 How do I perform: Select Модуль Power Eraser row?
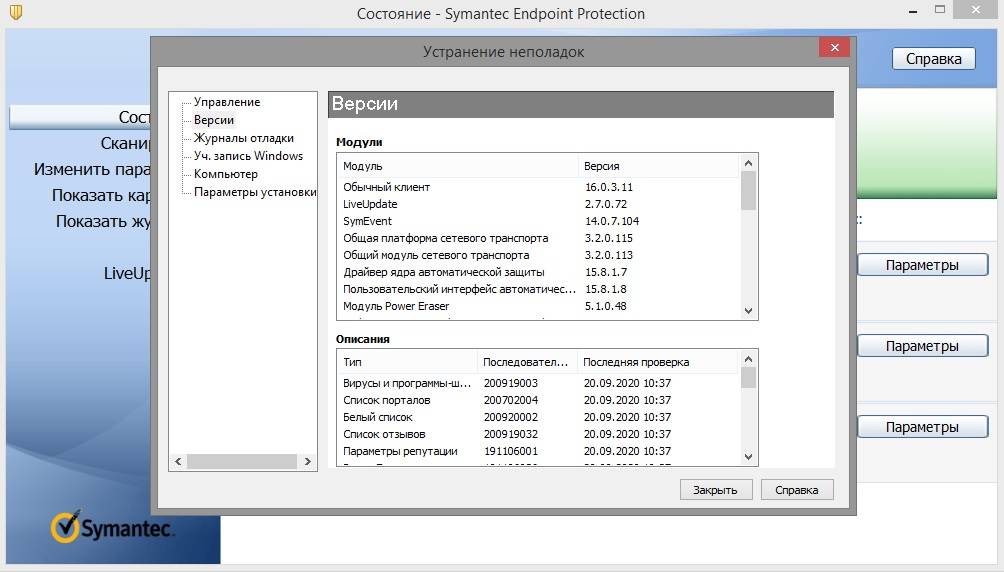(538, 306)
